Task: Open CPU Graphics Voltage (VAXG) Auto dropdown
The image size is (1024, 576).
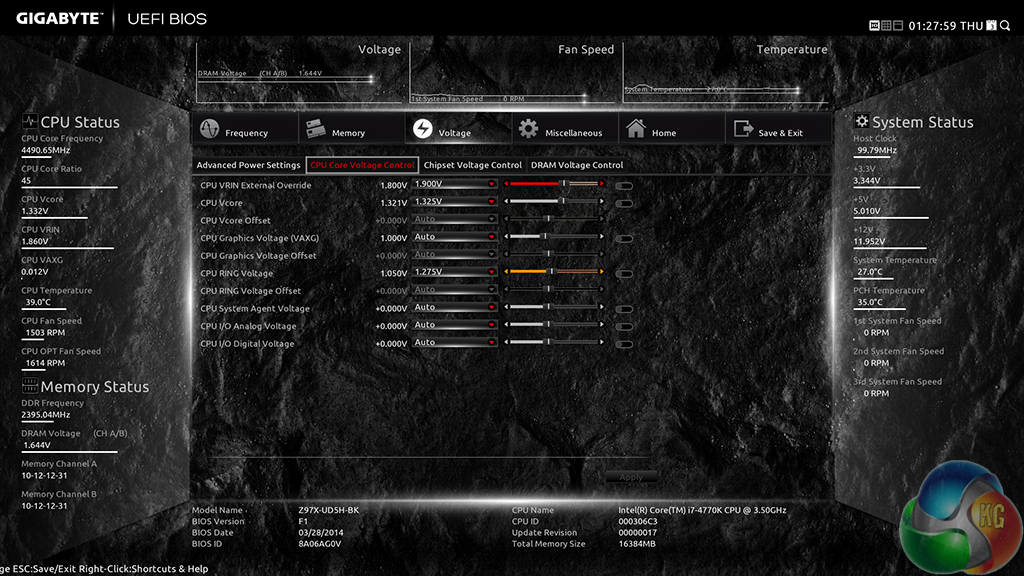Action: click(x=455, y=237)
